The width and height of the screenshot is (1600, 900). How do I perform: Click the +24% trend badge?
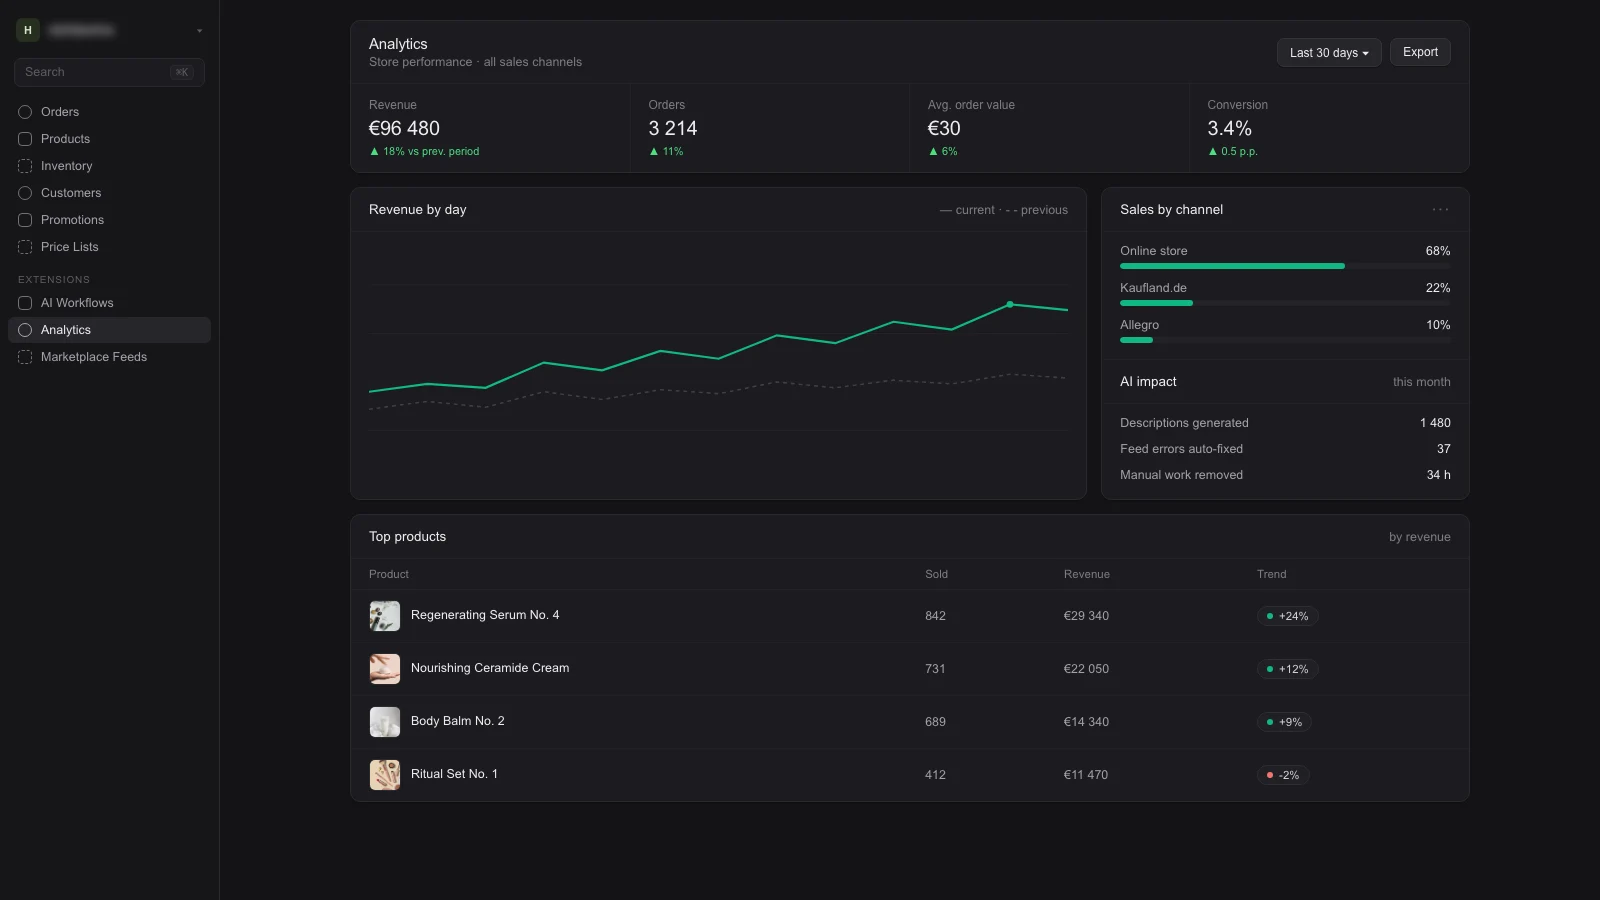[1287, 616]
